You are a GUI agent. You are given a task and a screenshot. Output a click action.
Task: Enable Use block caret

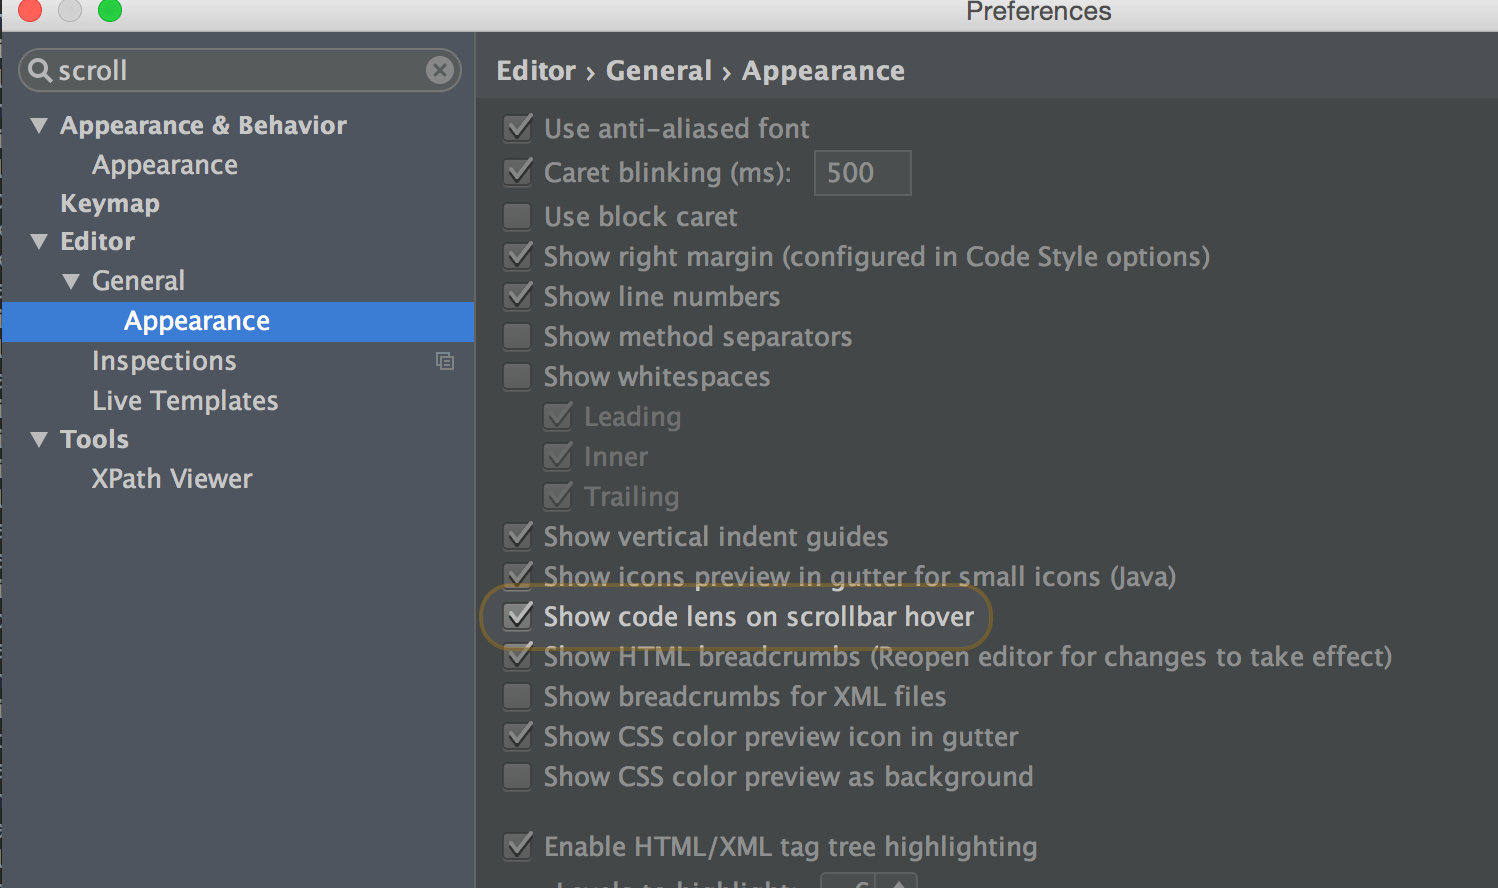pyautogui.click(x=517, y=216)
